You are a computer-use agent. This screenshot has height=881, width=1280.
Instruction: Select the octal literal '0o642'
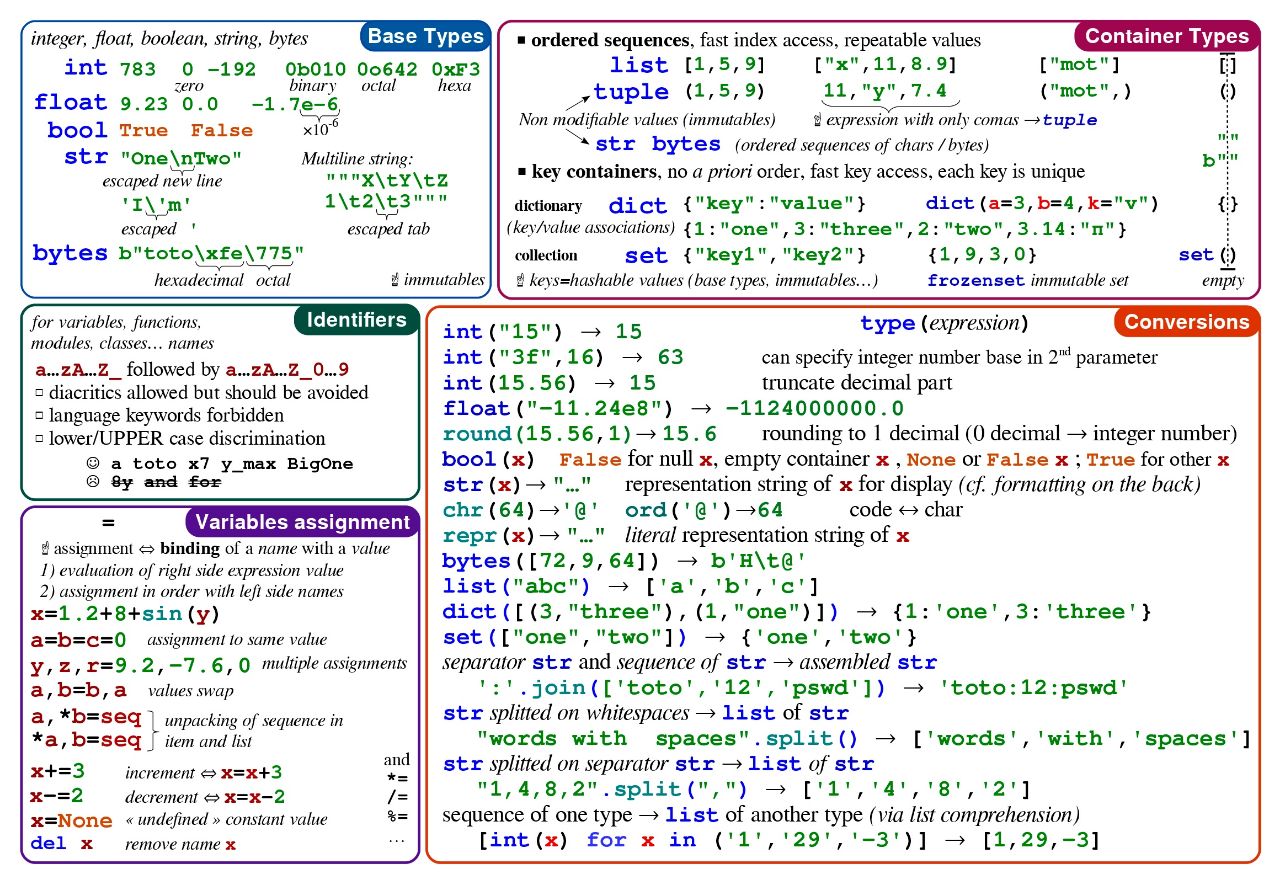tap(389, 69)
